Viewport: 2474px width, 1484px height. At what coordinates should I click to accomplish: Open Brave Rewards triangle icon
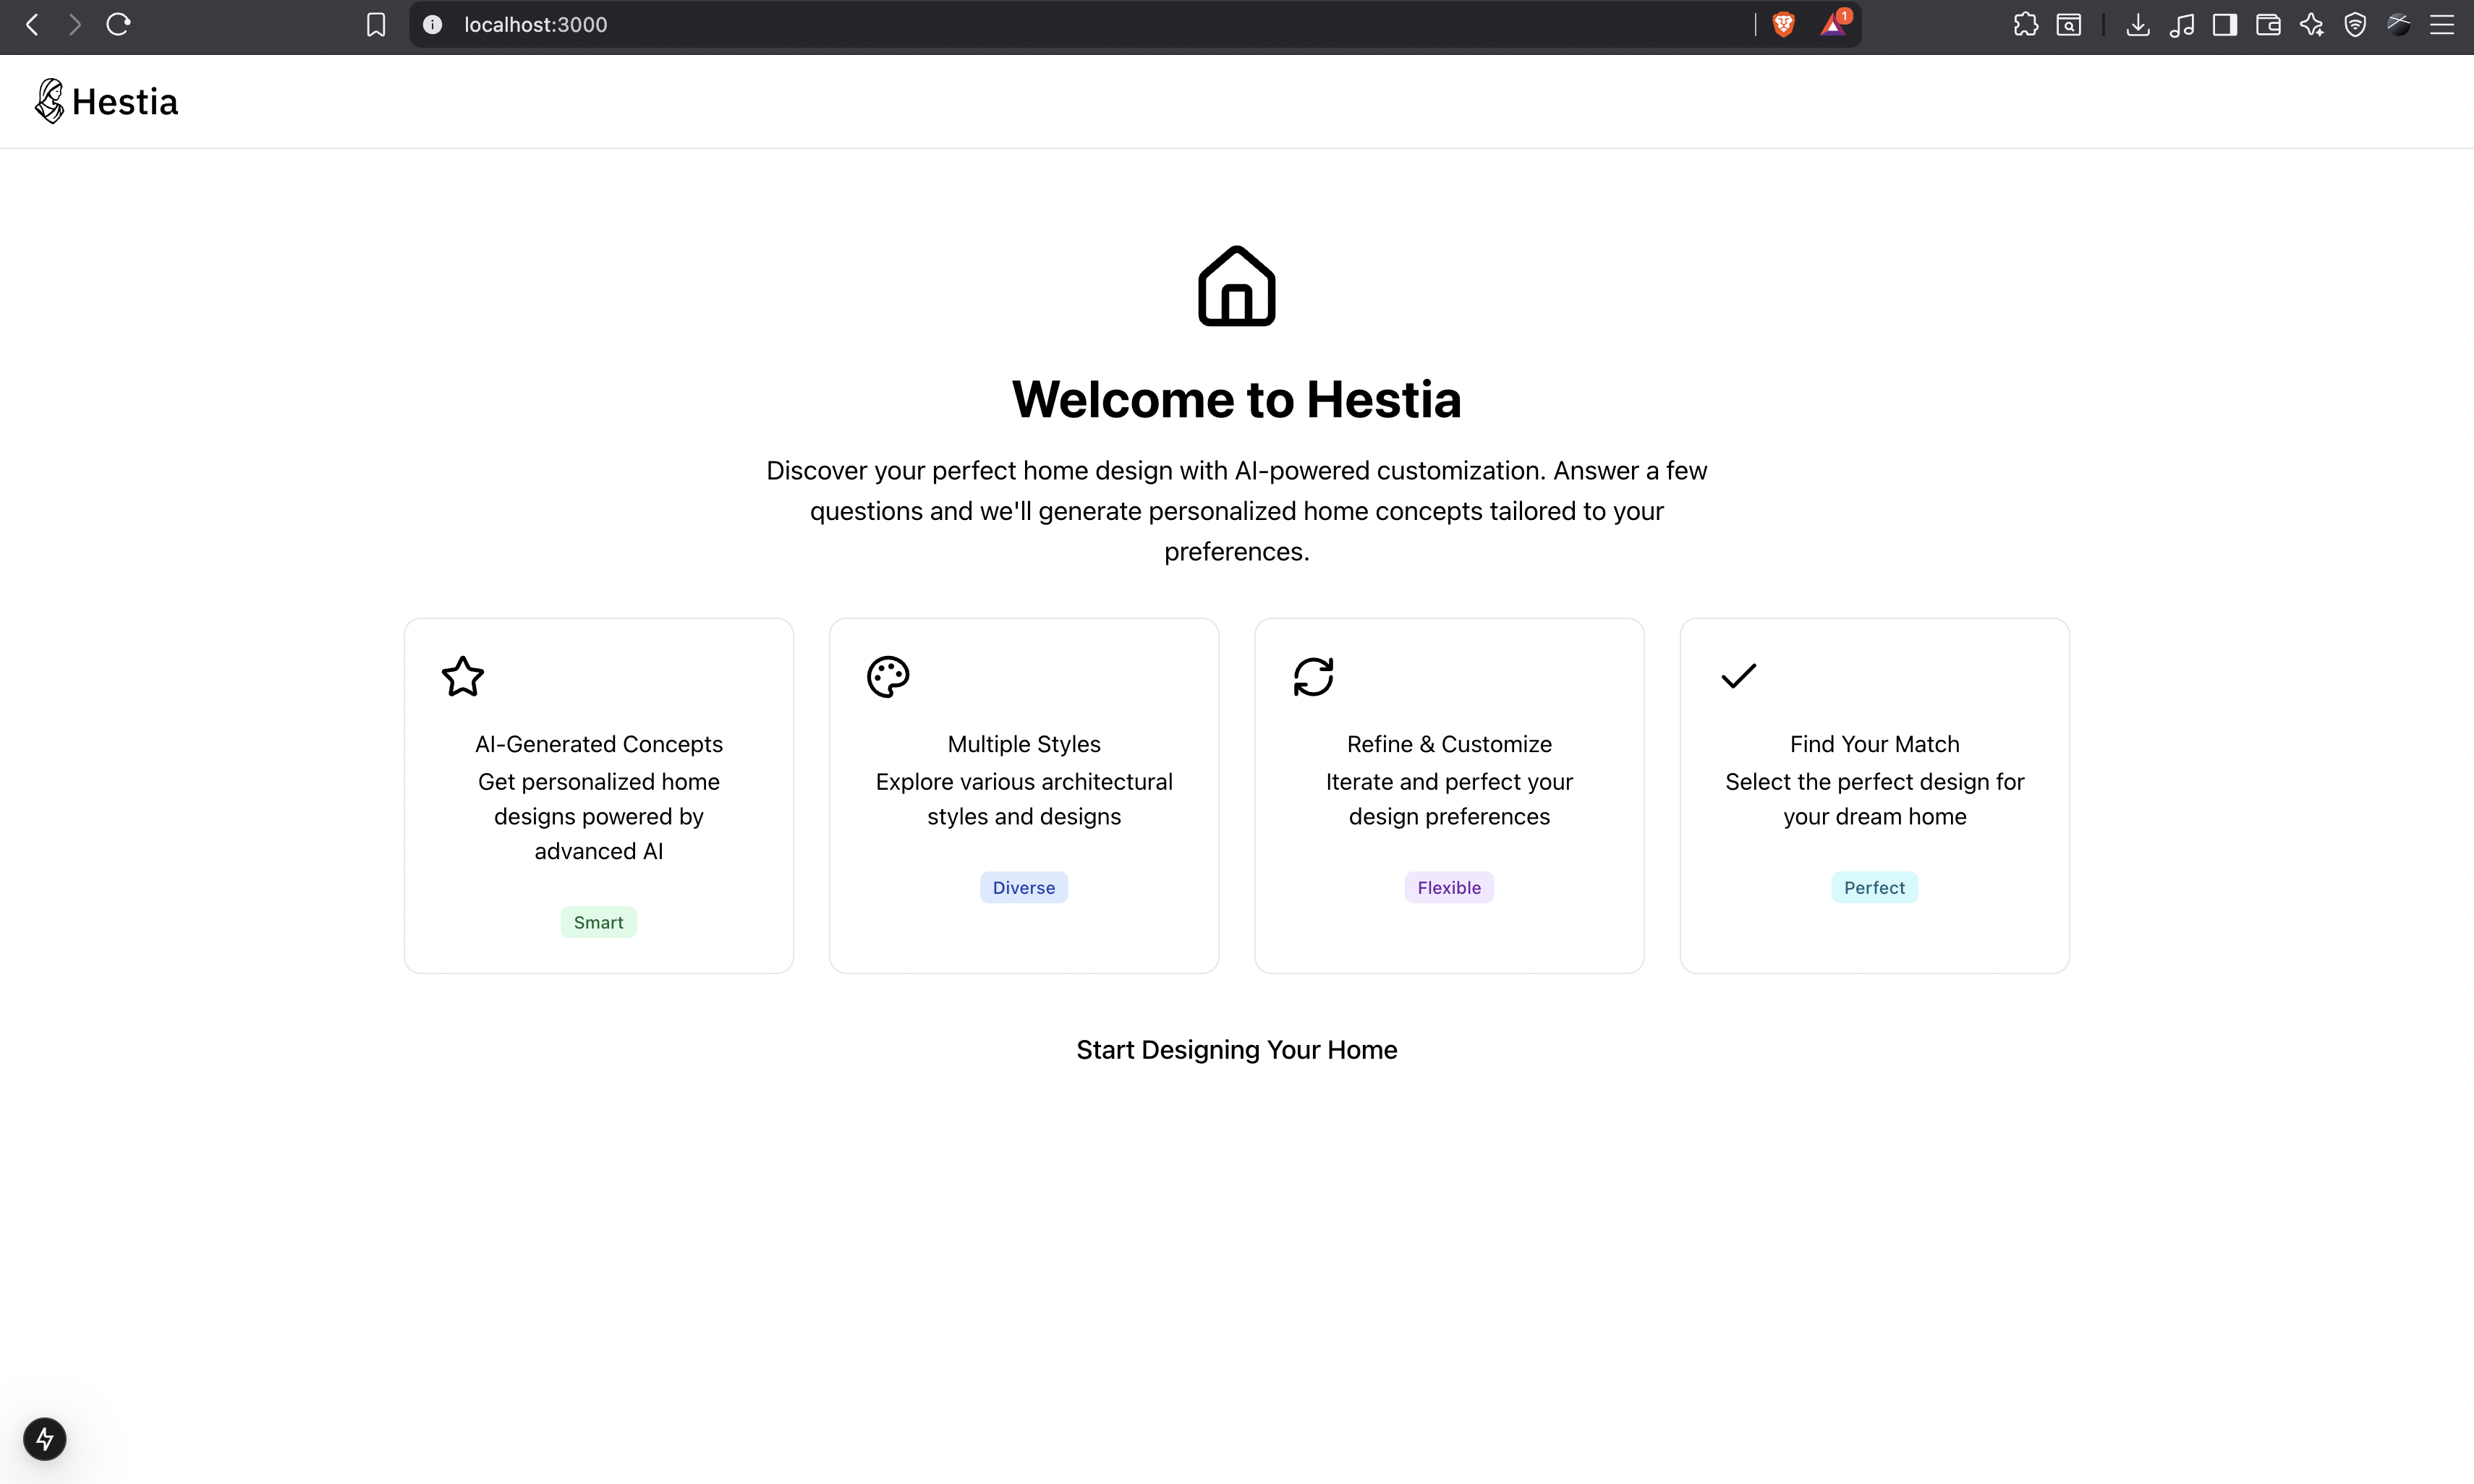[x=1834, y=25]
